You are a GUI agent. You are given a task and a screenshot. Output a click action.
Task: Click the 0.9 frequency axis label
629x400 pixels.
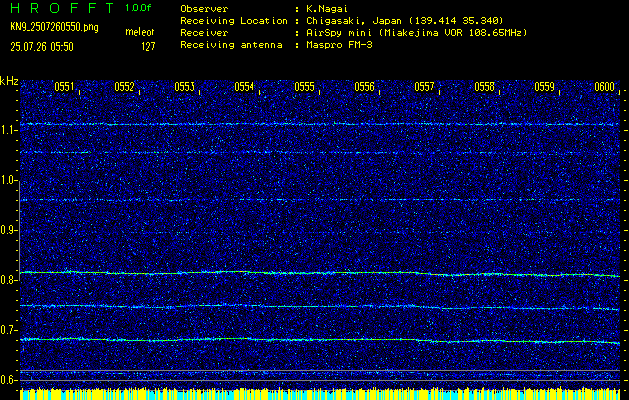tap(7, 230)
